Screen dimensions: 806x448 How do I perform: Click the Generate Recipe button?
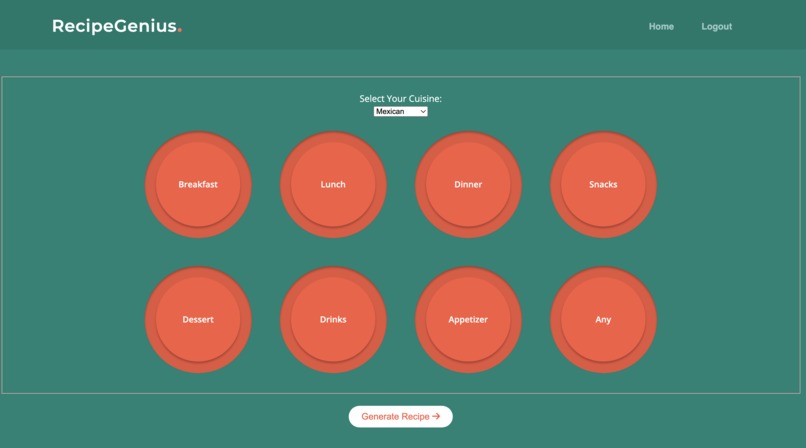click(x=400, y=417)
